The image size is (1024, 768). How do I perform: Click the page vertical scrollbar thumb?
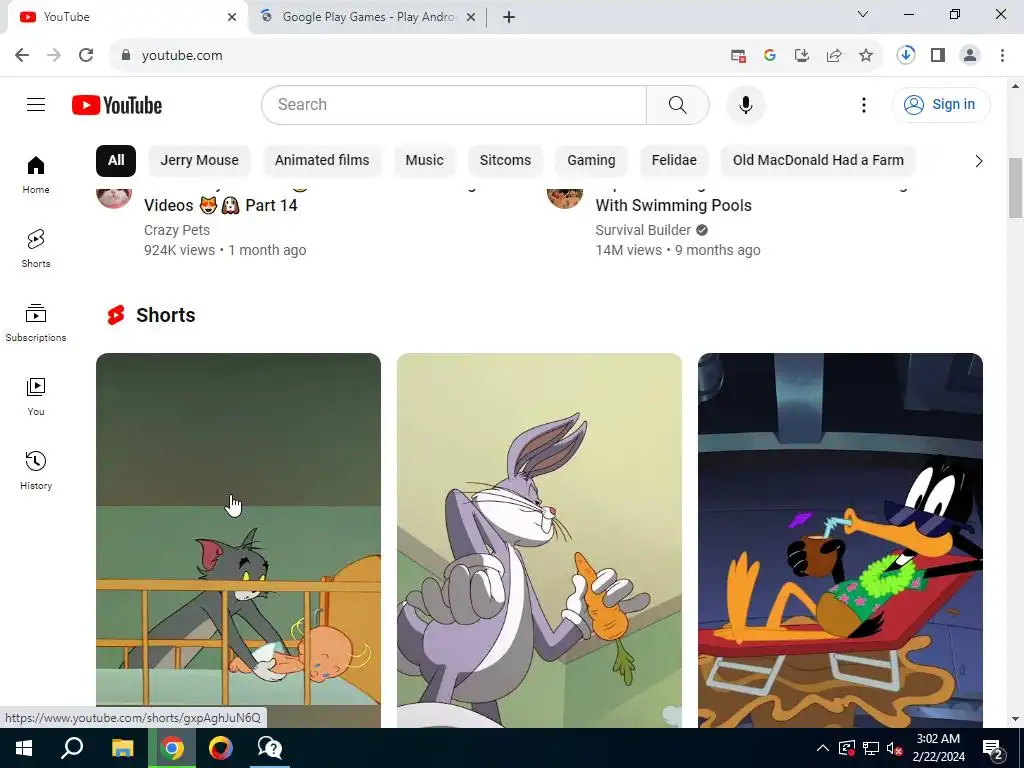pos(1015,188)
